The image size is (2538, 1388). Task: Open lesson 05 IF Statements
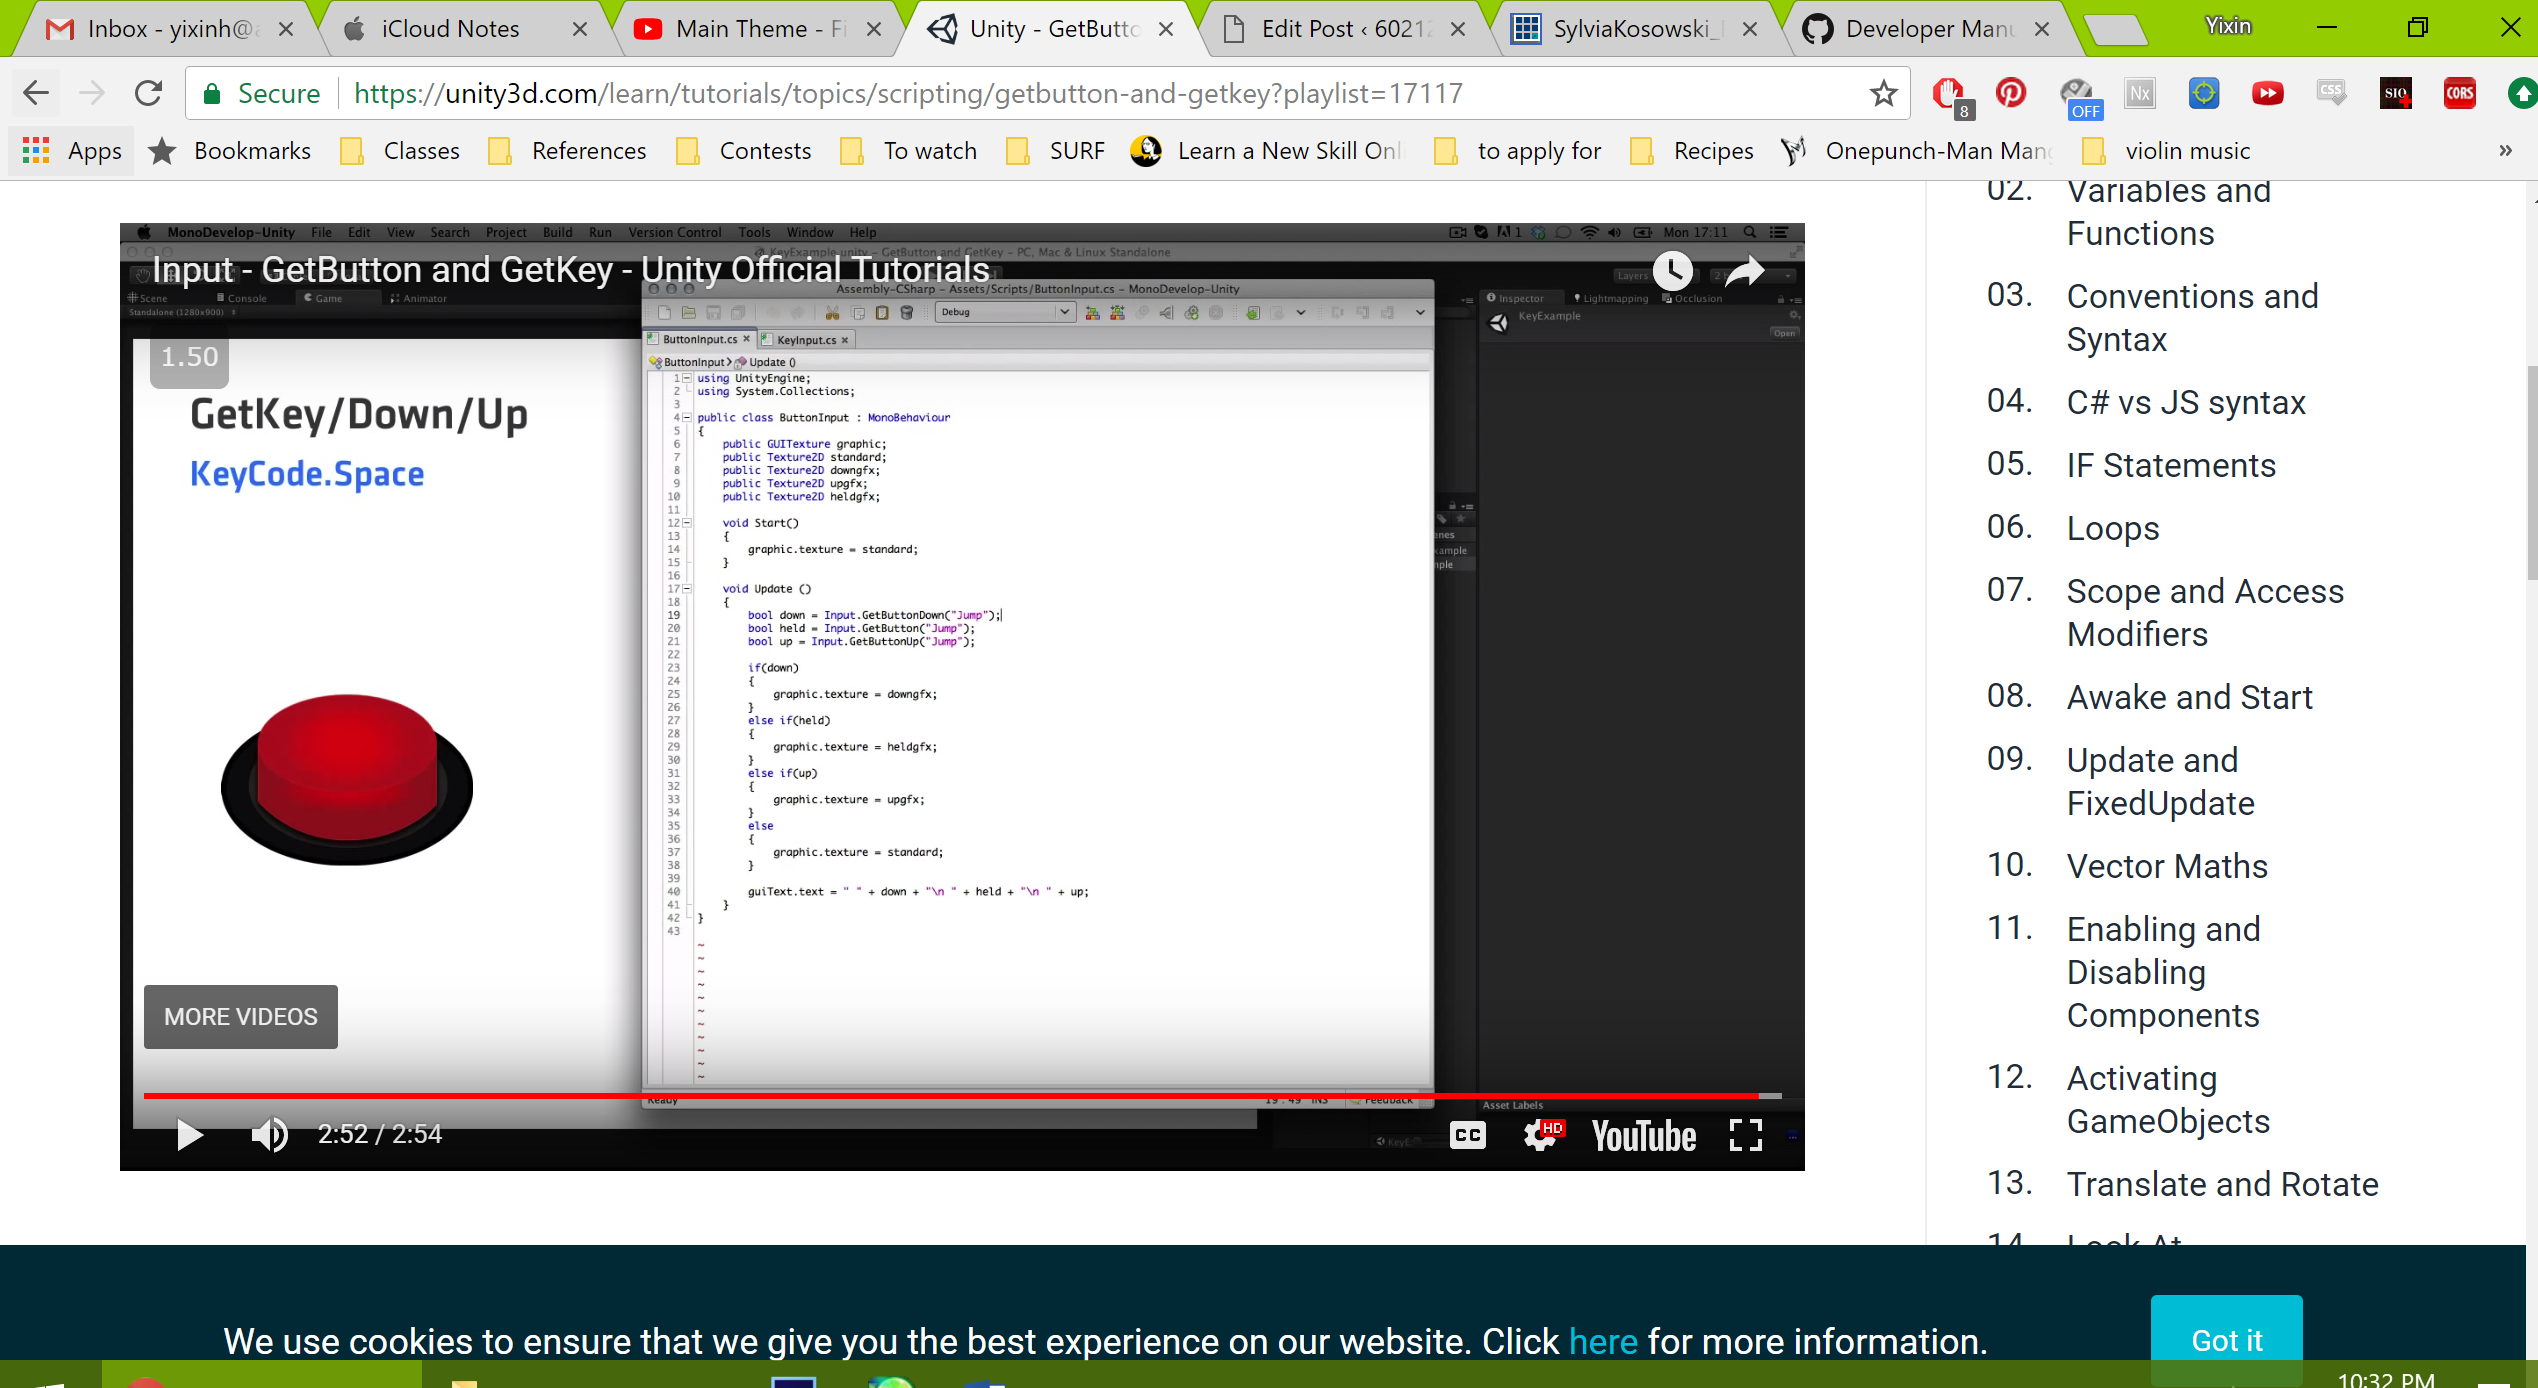2171,465
